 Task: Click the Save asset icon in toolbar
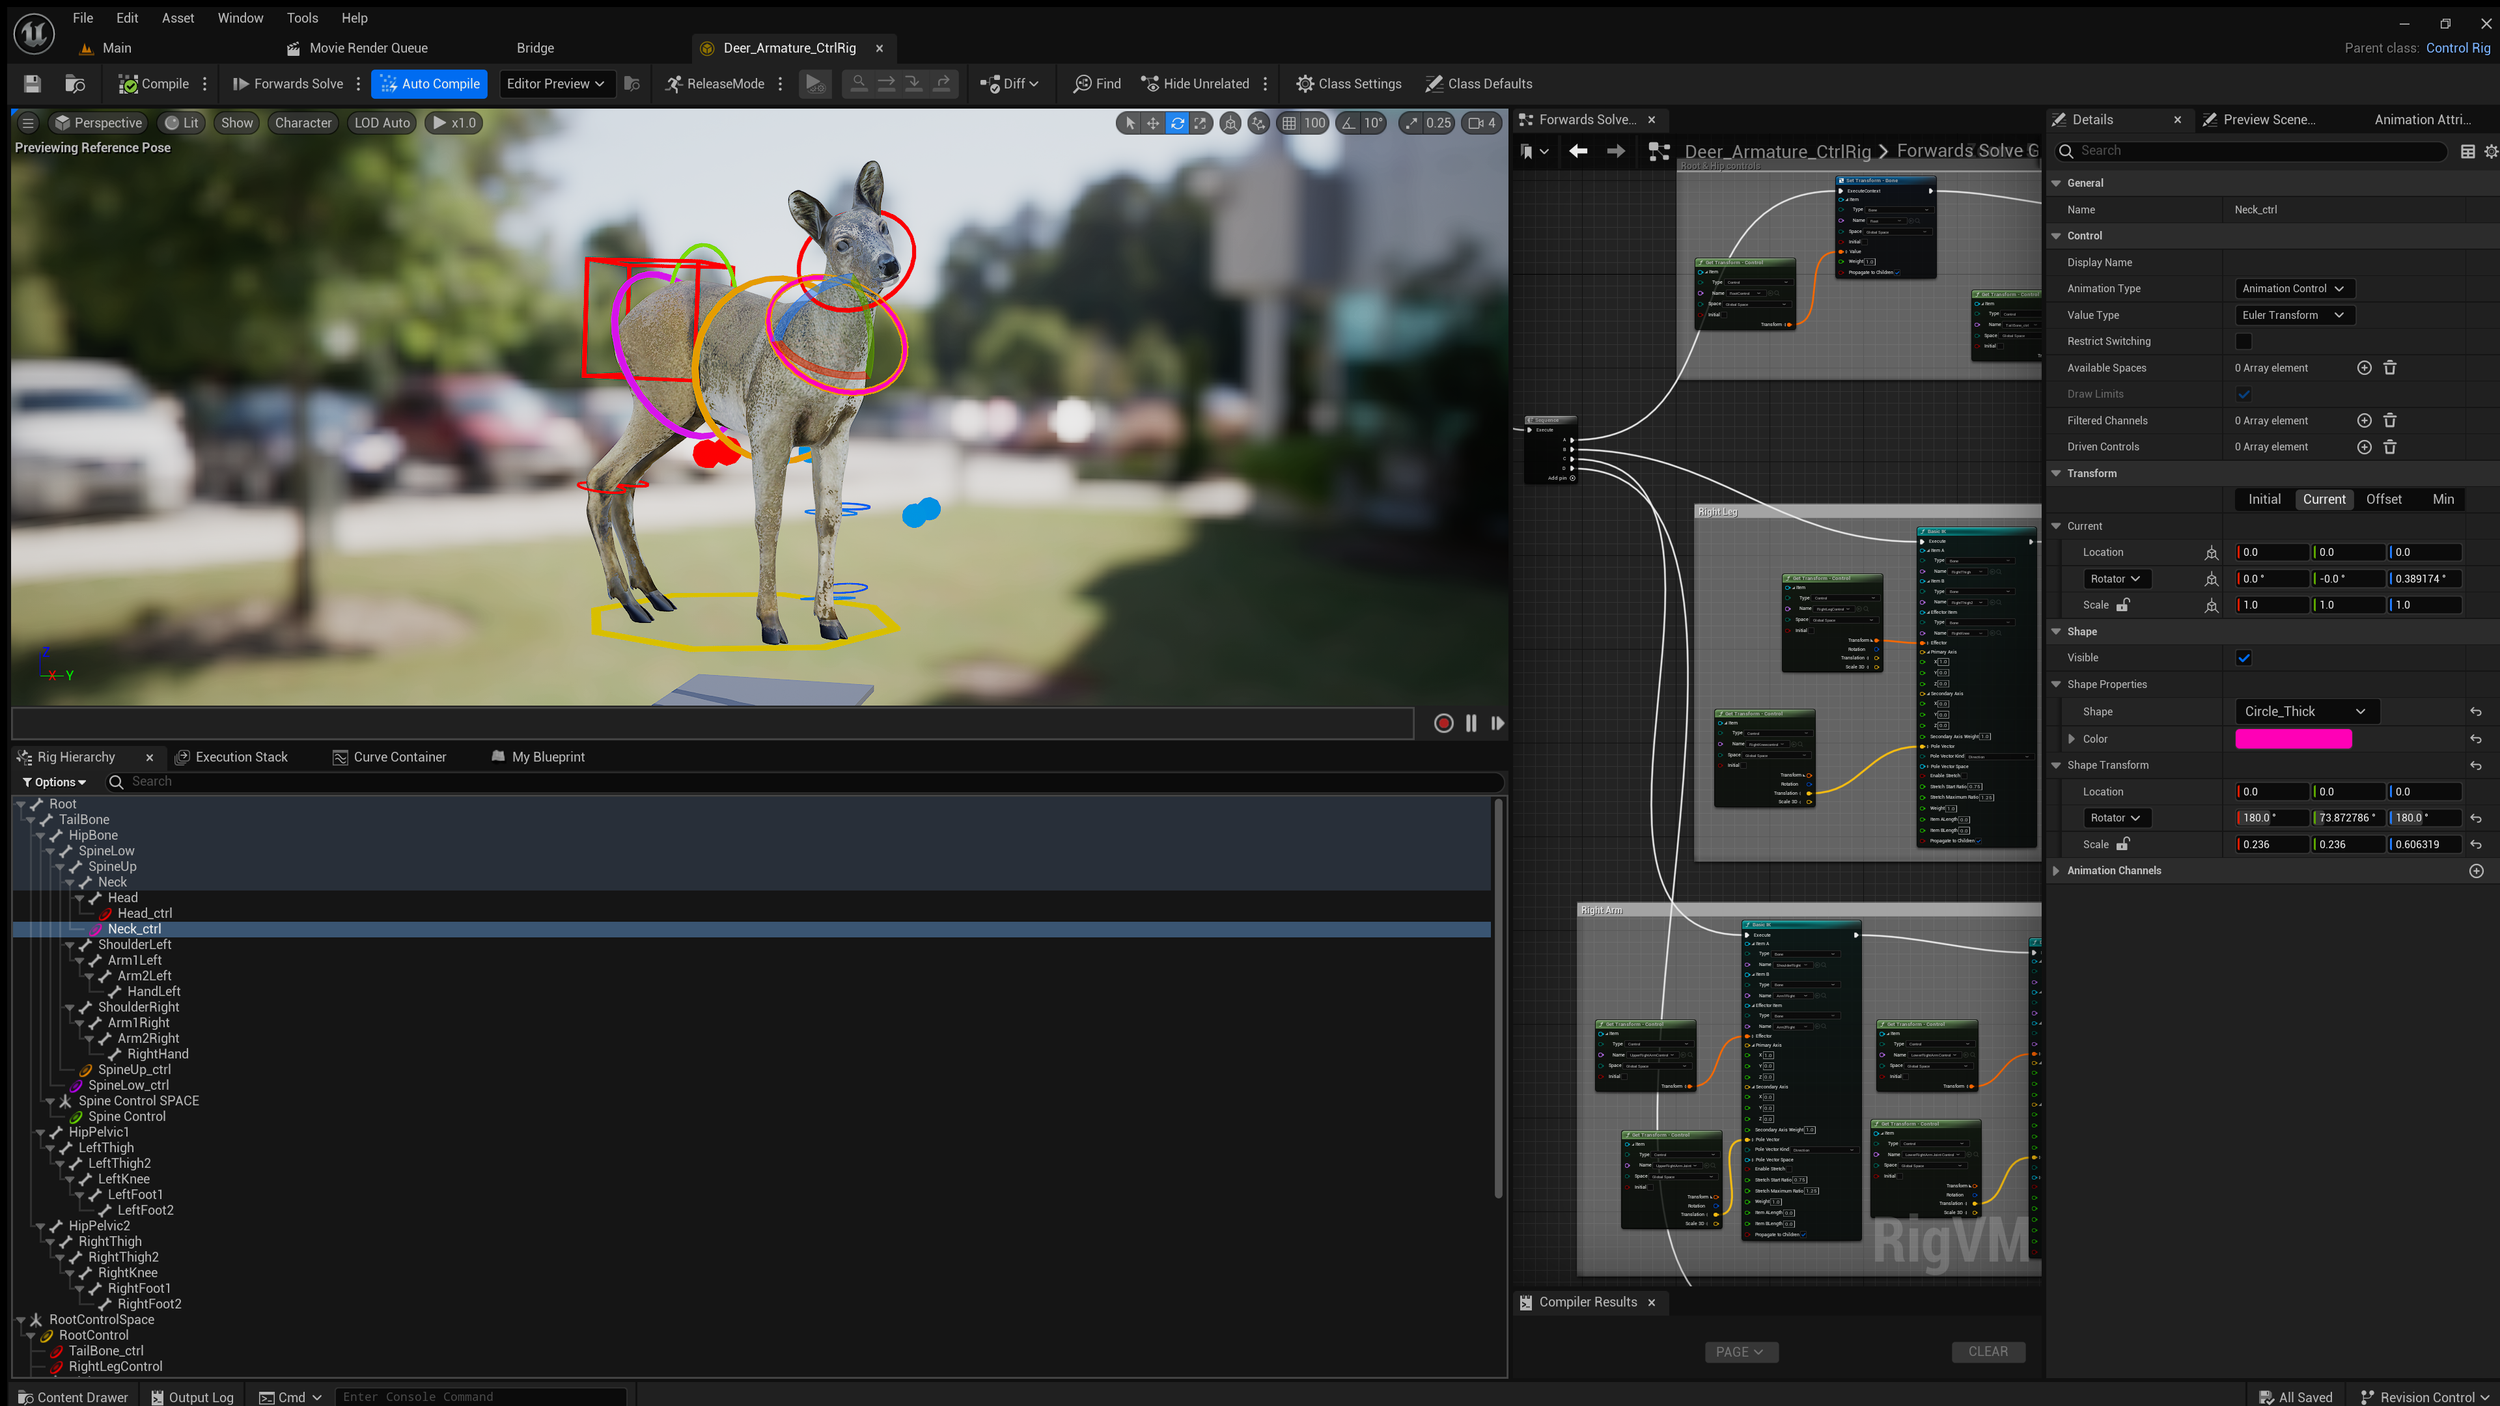pos(32,84)
